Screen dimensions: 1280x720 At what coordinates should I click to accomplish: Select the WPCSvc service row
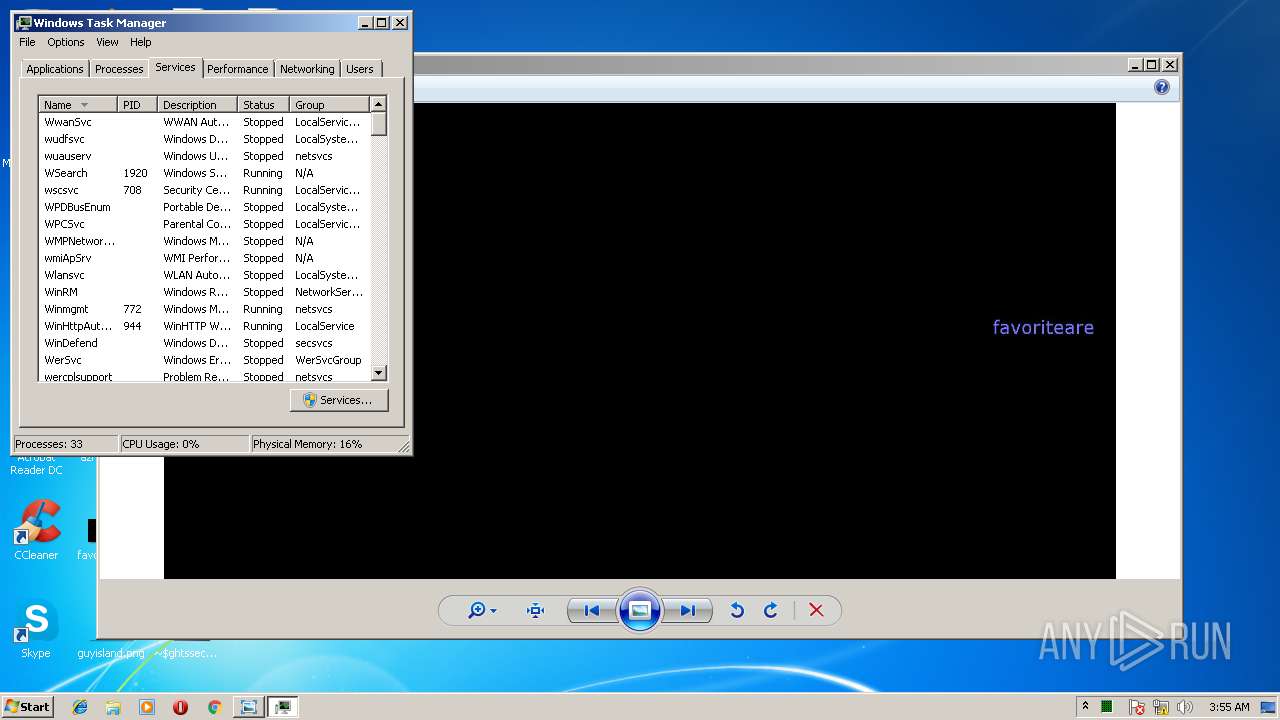coord(204,224)
